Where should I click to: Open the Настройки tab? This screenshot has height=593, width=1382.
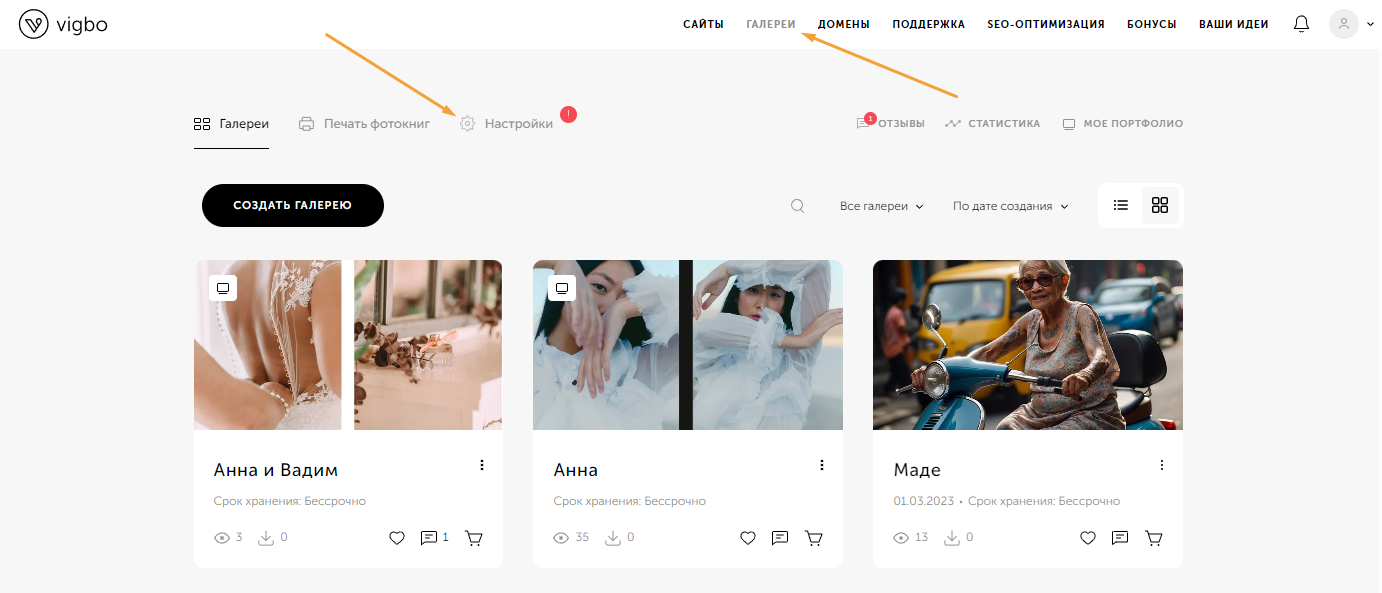[506, 124]
